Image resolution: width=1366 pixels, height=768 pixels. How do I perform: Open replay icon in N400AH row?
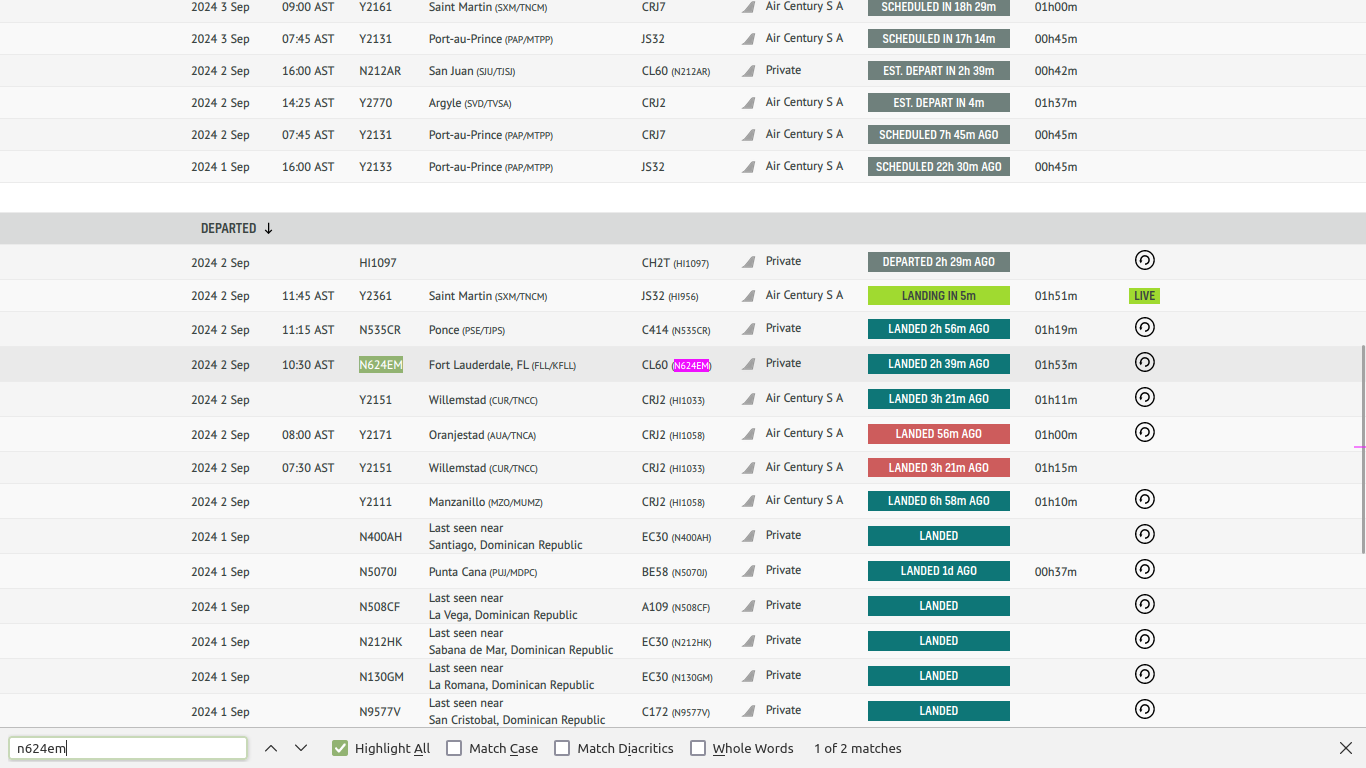(x=1145, y=534)
